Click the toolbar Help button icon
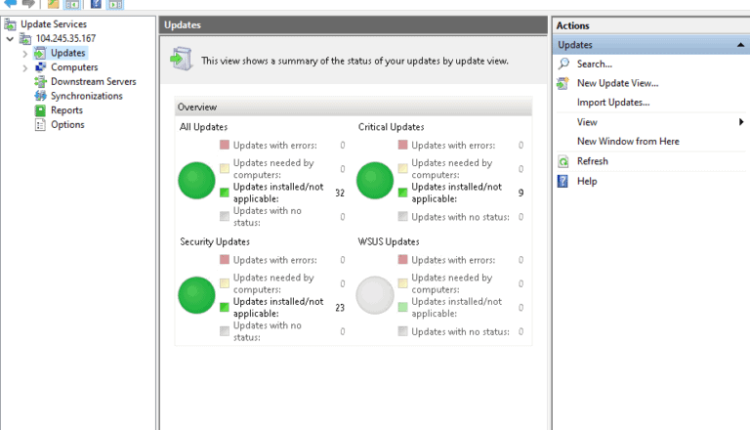Viewport: 750px width, 430px height. point(97,4)
